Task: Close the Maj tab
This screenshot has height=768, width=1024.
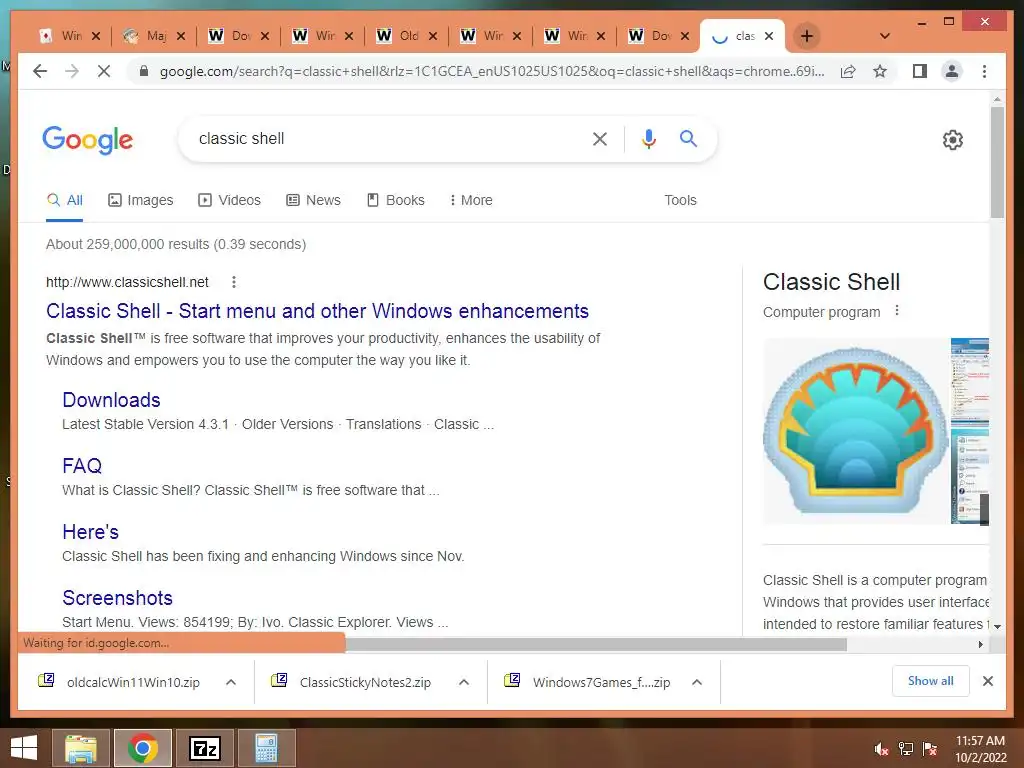Action: coord(181,36)
